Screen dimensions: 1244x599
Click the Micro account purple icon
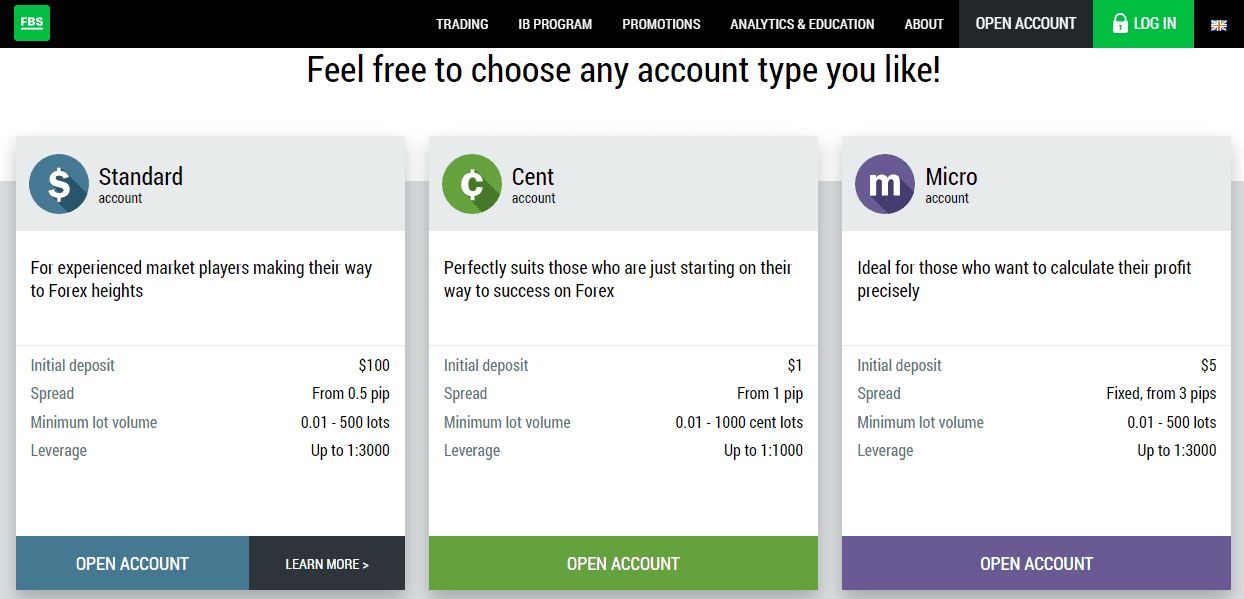click(x=885, y=184)
